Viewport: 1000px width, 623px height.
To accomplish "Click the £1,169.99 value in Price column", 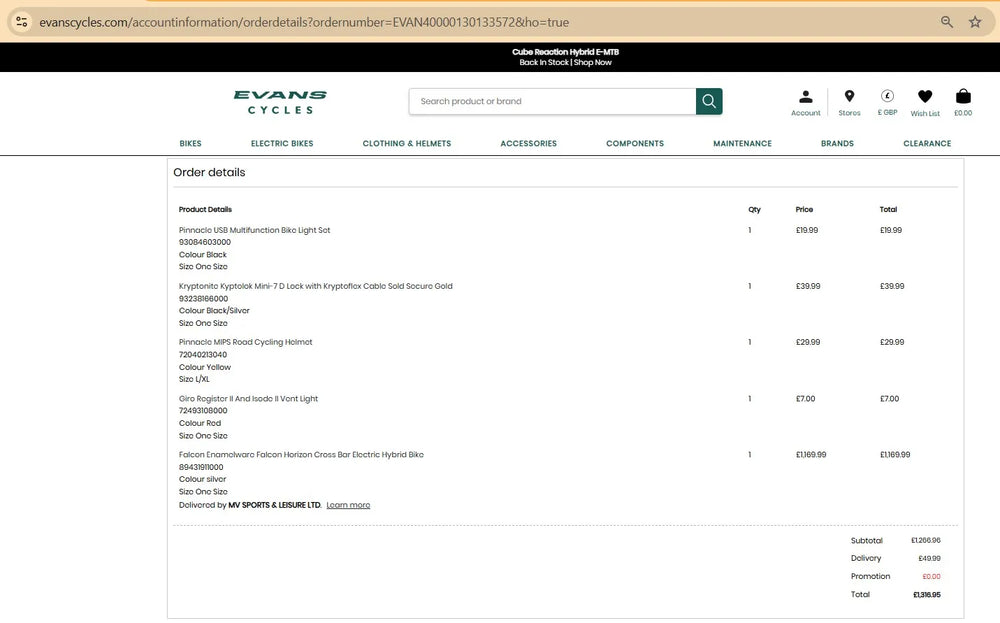I will [811, 455].
